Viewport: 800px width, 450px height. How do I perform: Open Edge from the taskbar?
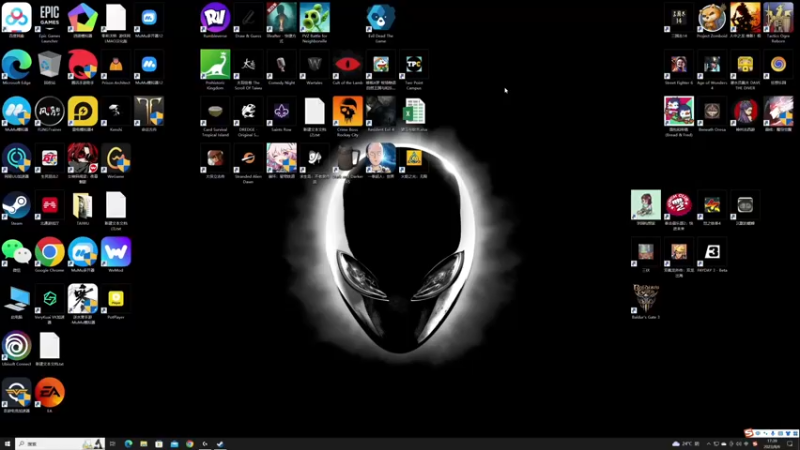128,444
